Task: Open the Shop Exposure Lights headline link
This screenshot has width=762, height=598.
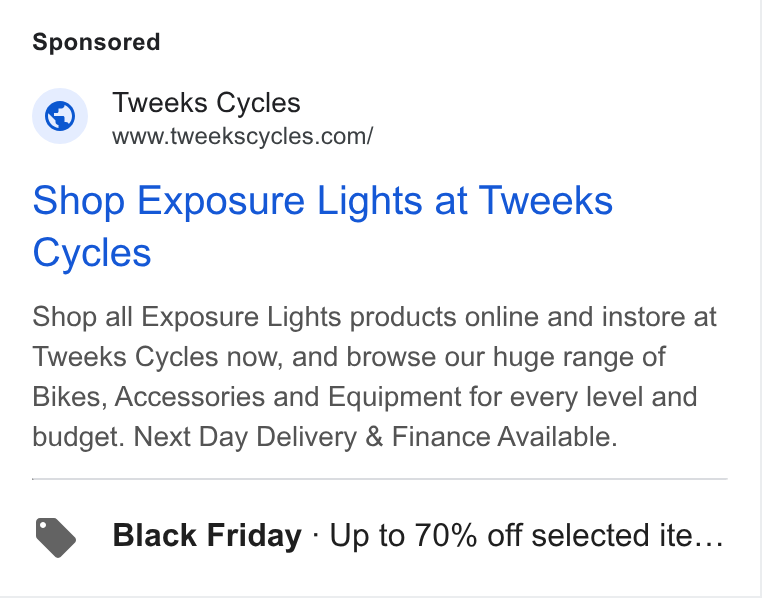Action: click(323, 226)
